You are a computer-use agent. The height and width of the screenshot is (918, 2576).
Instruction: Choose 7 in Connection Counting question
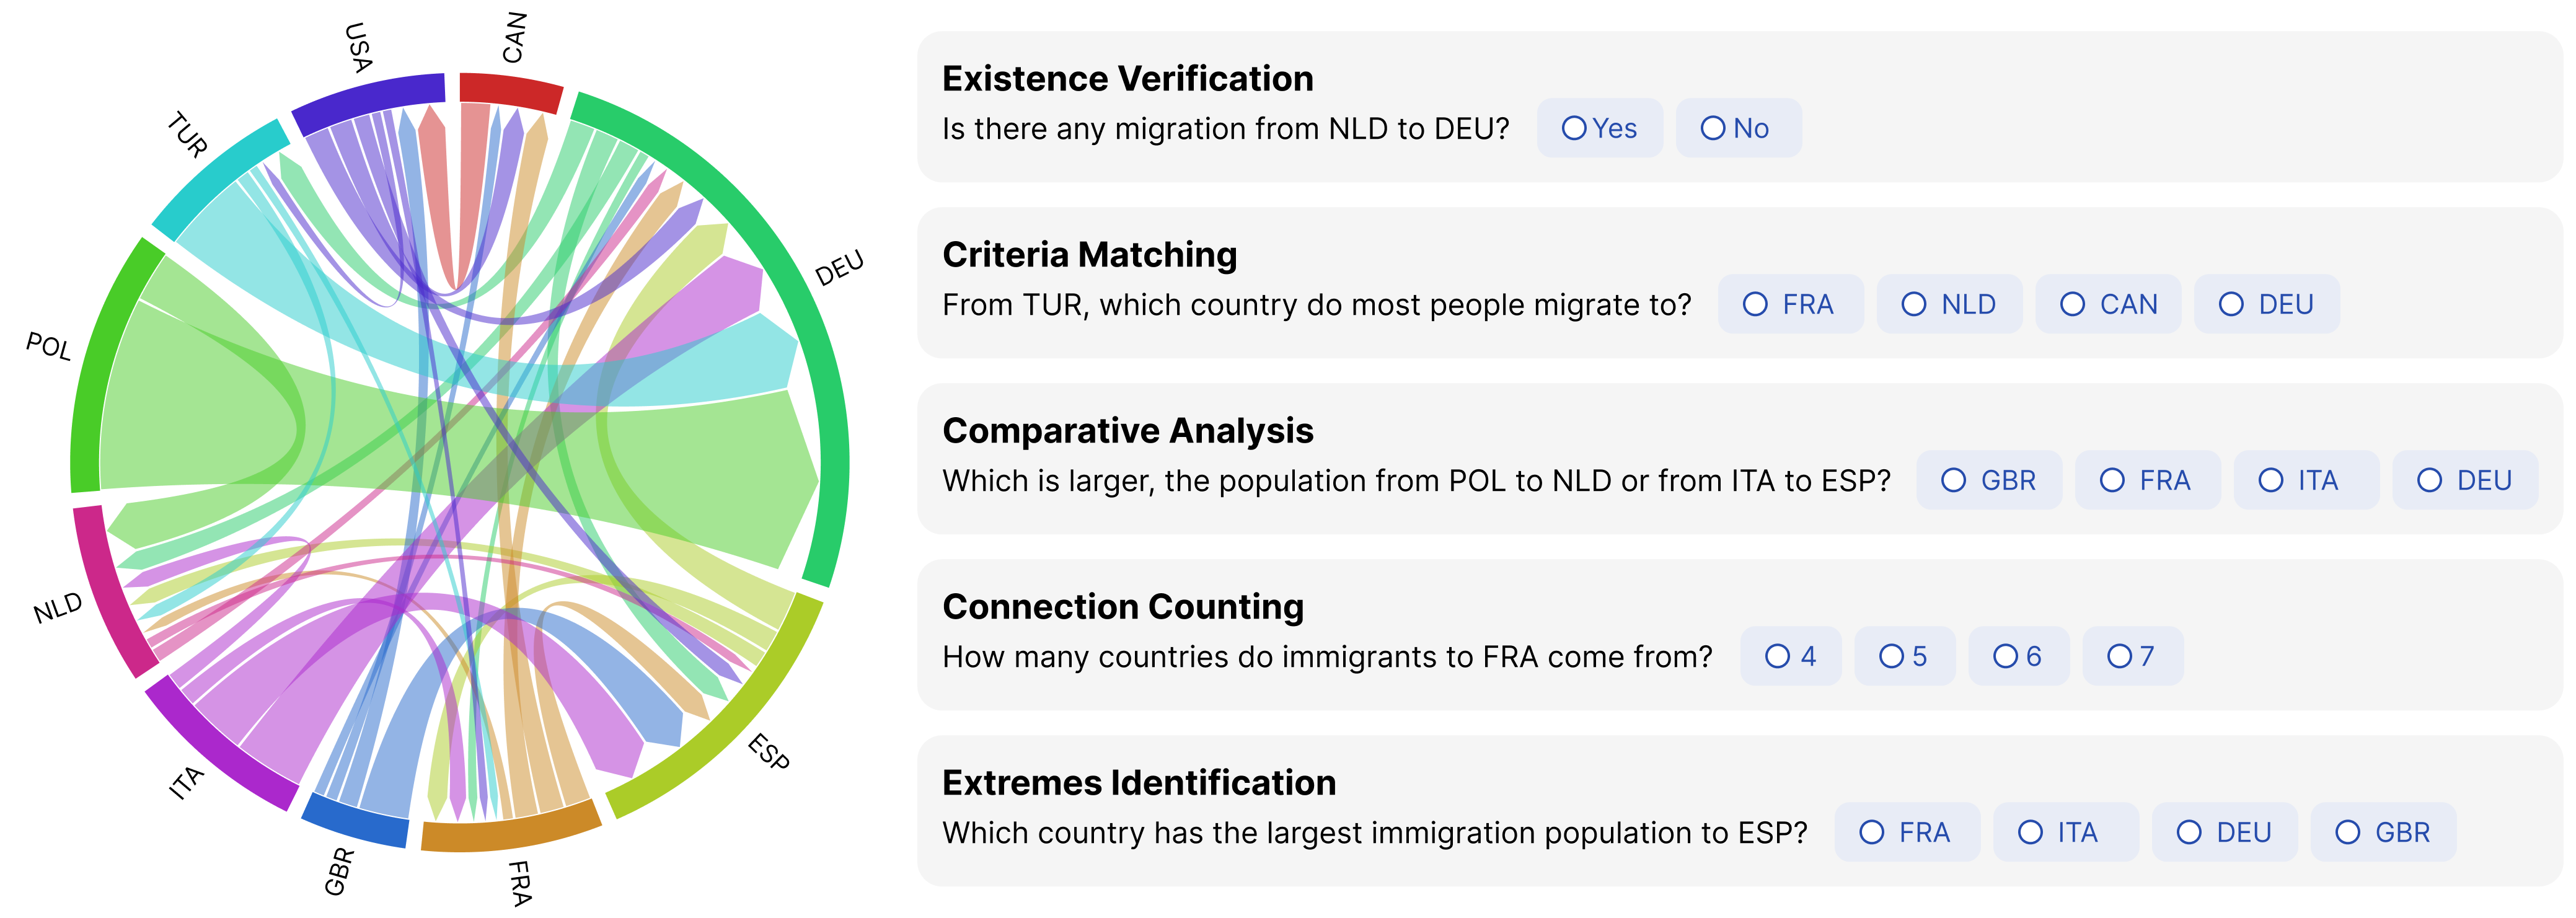[2131, 656]
